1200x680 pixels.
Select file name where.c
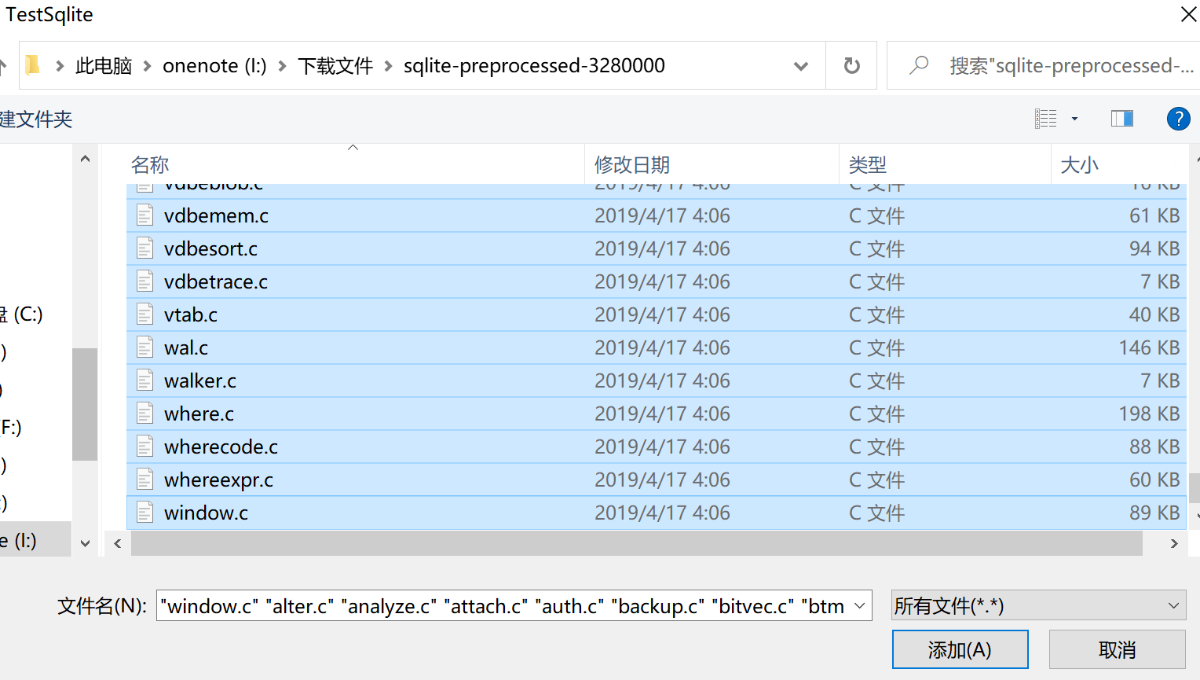(x=199, y=413)
